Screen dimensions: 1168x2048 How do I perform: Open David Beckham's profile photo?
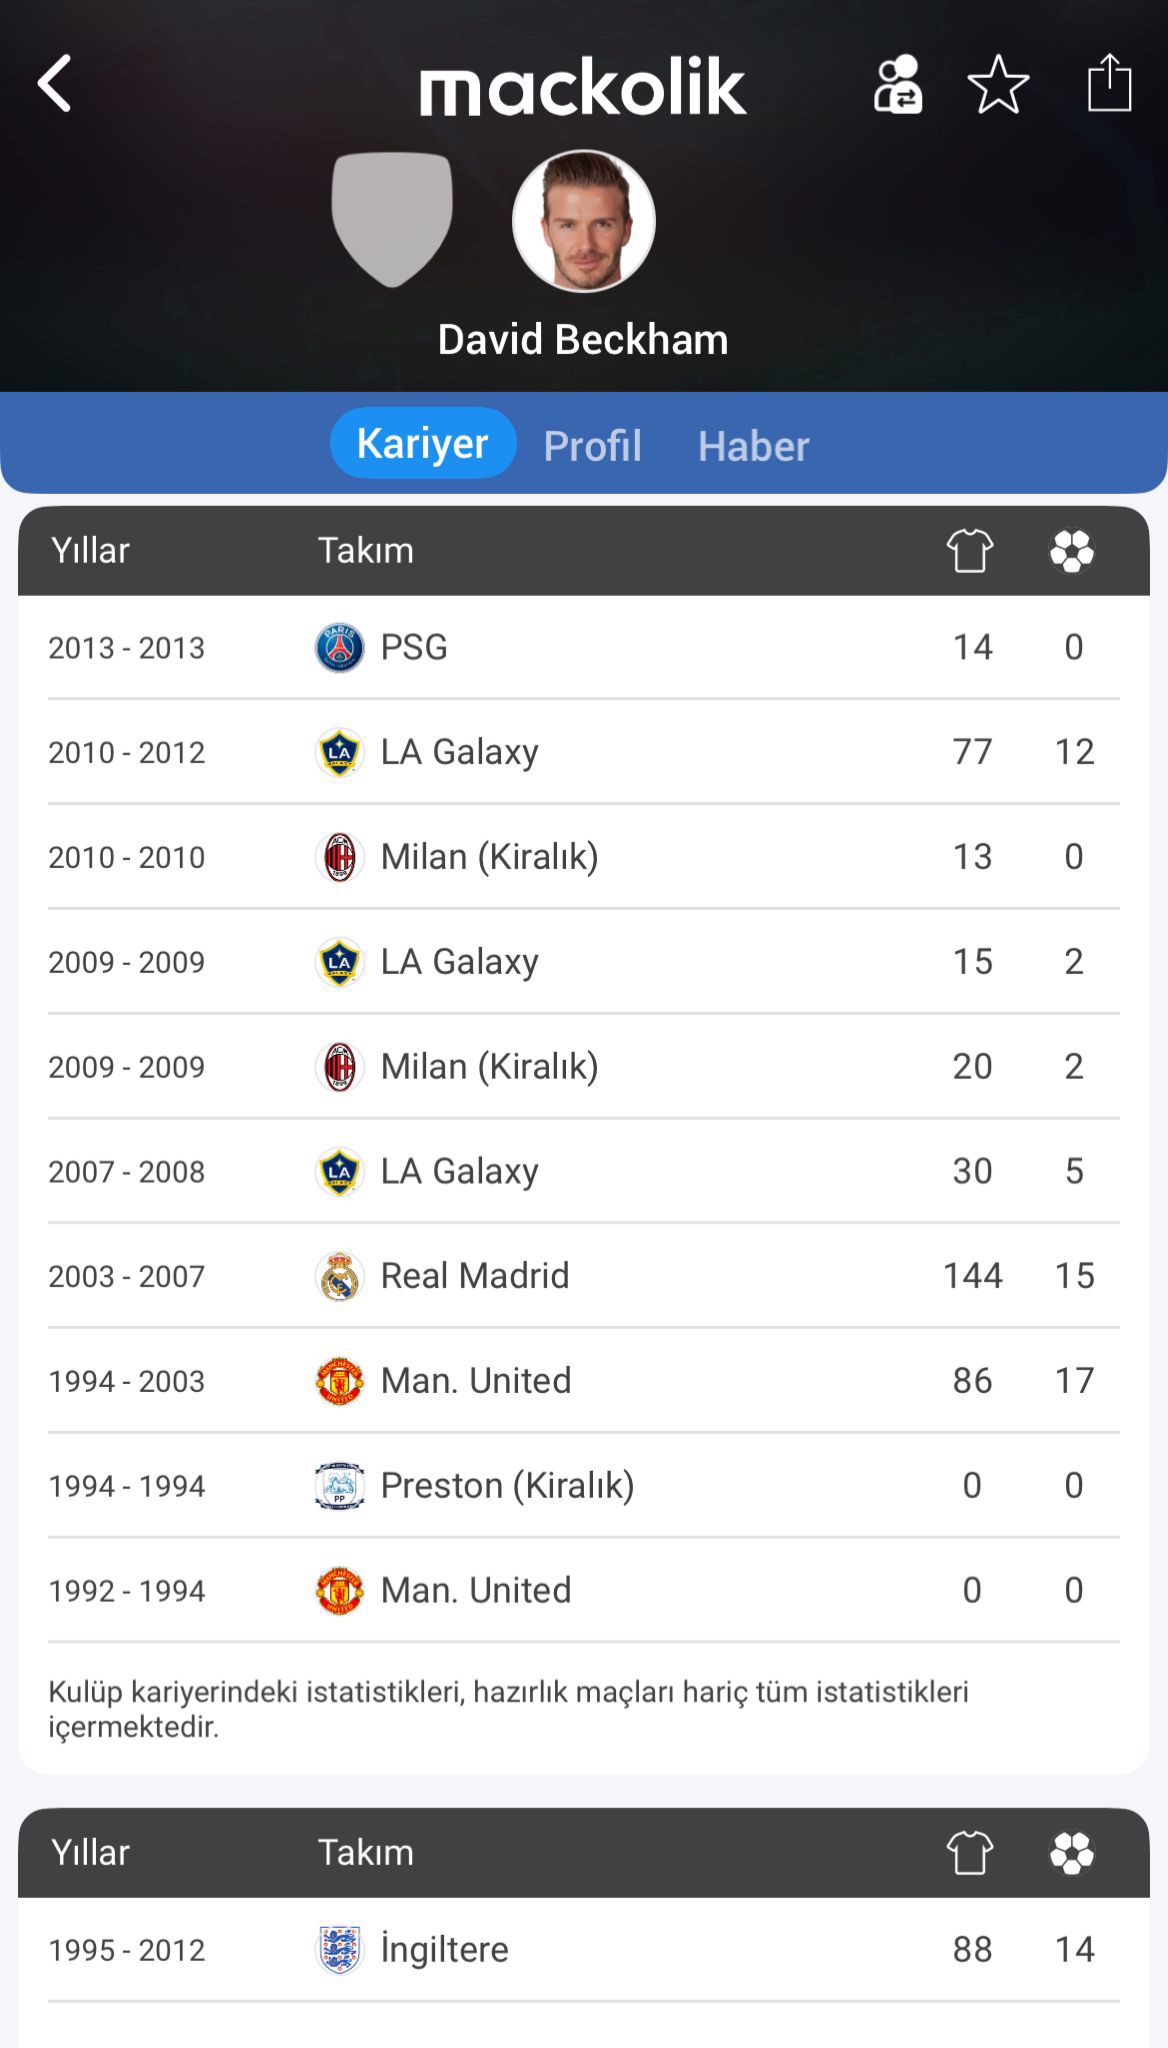(584, 221)
